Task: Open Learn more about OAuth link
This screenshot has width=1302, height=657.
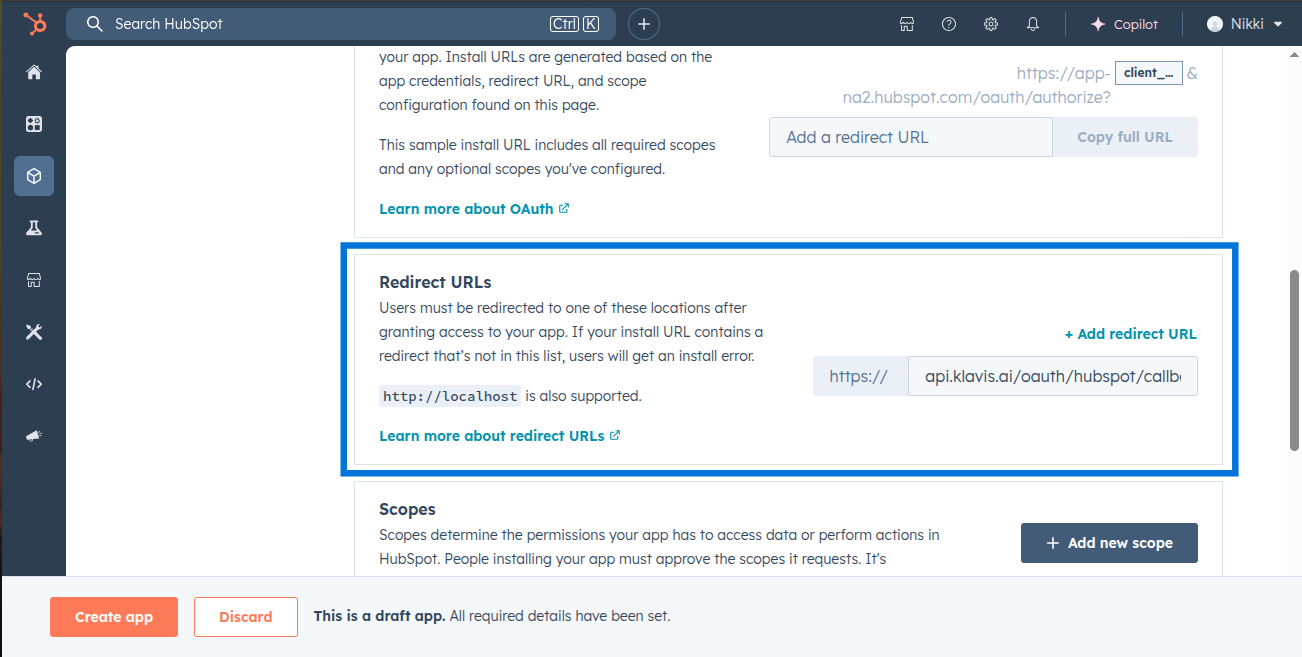Action: tap(474, 209)
